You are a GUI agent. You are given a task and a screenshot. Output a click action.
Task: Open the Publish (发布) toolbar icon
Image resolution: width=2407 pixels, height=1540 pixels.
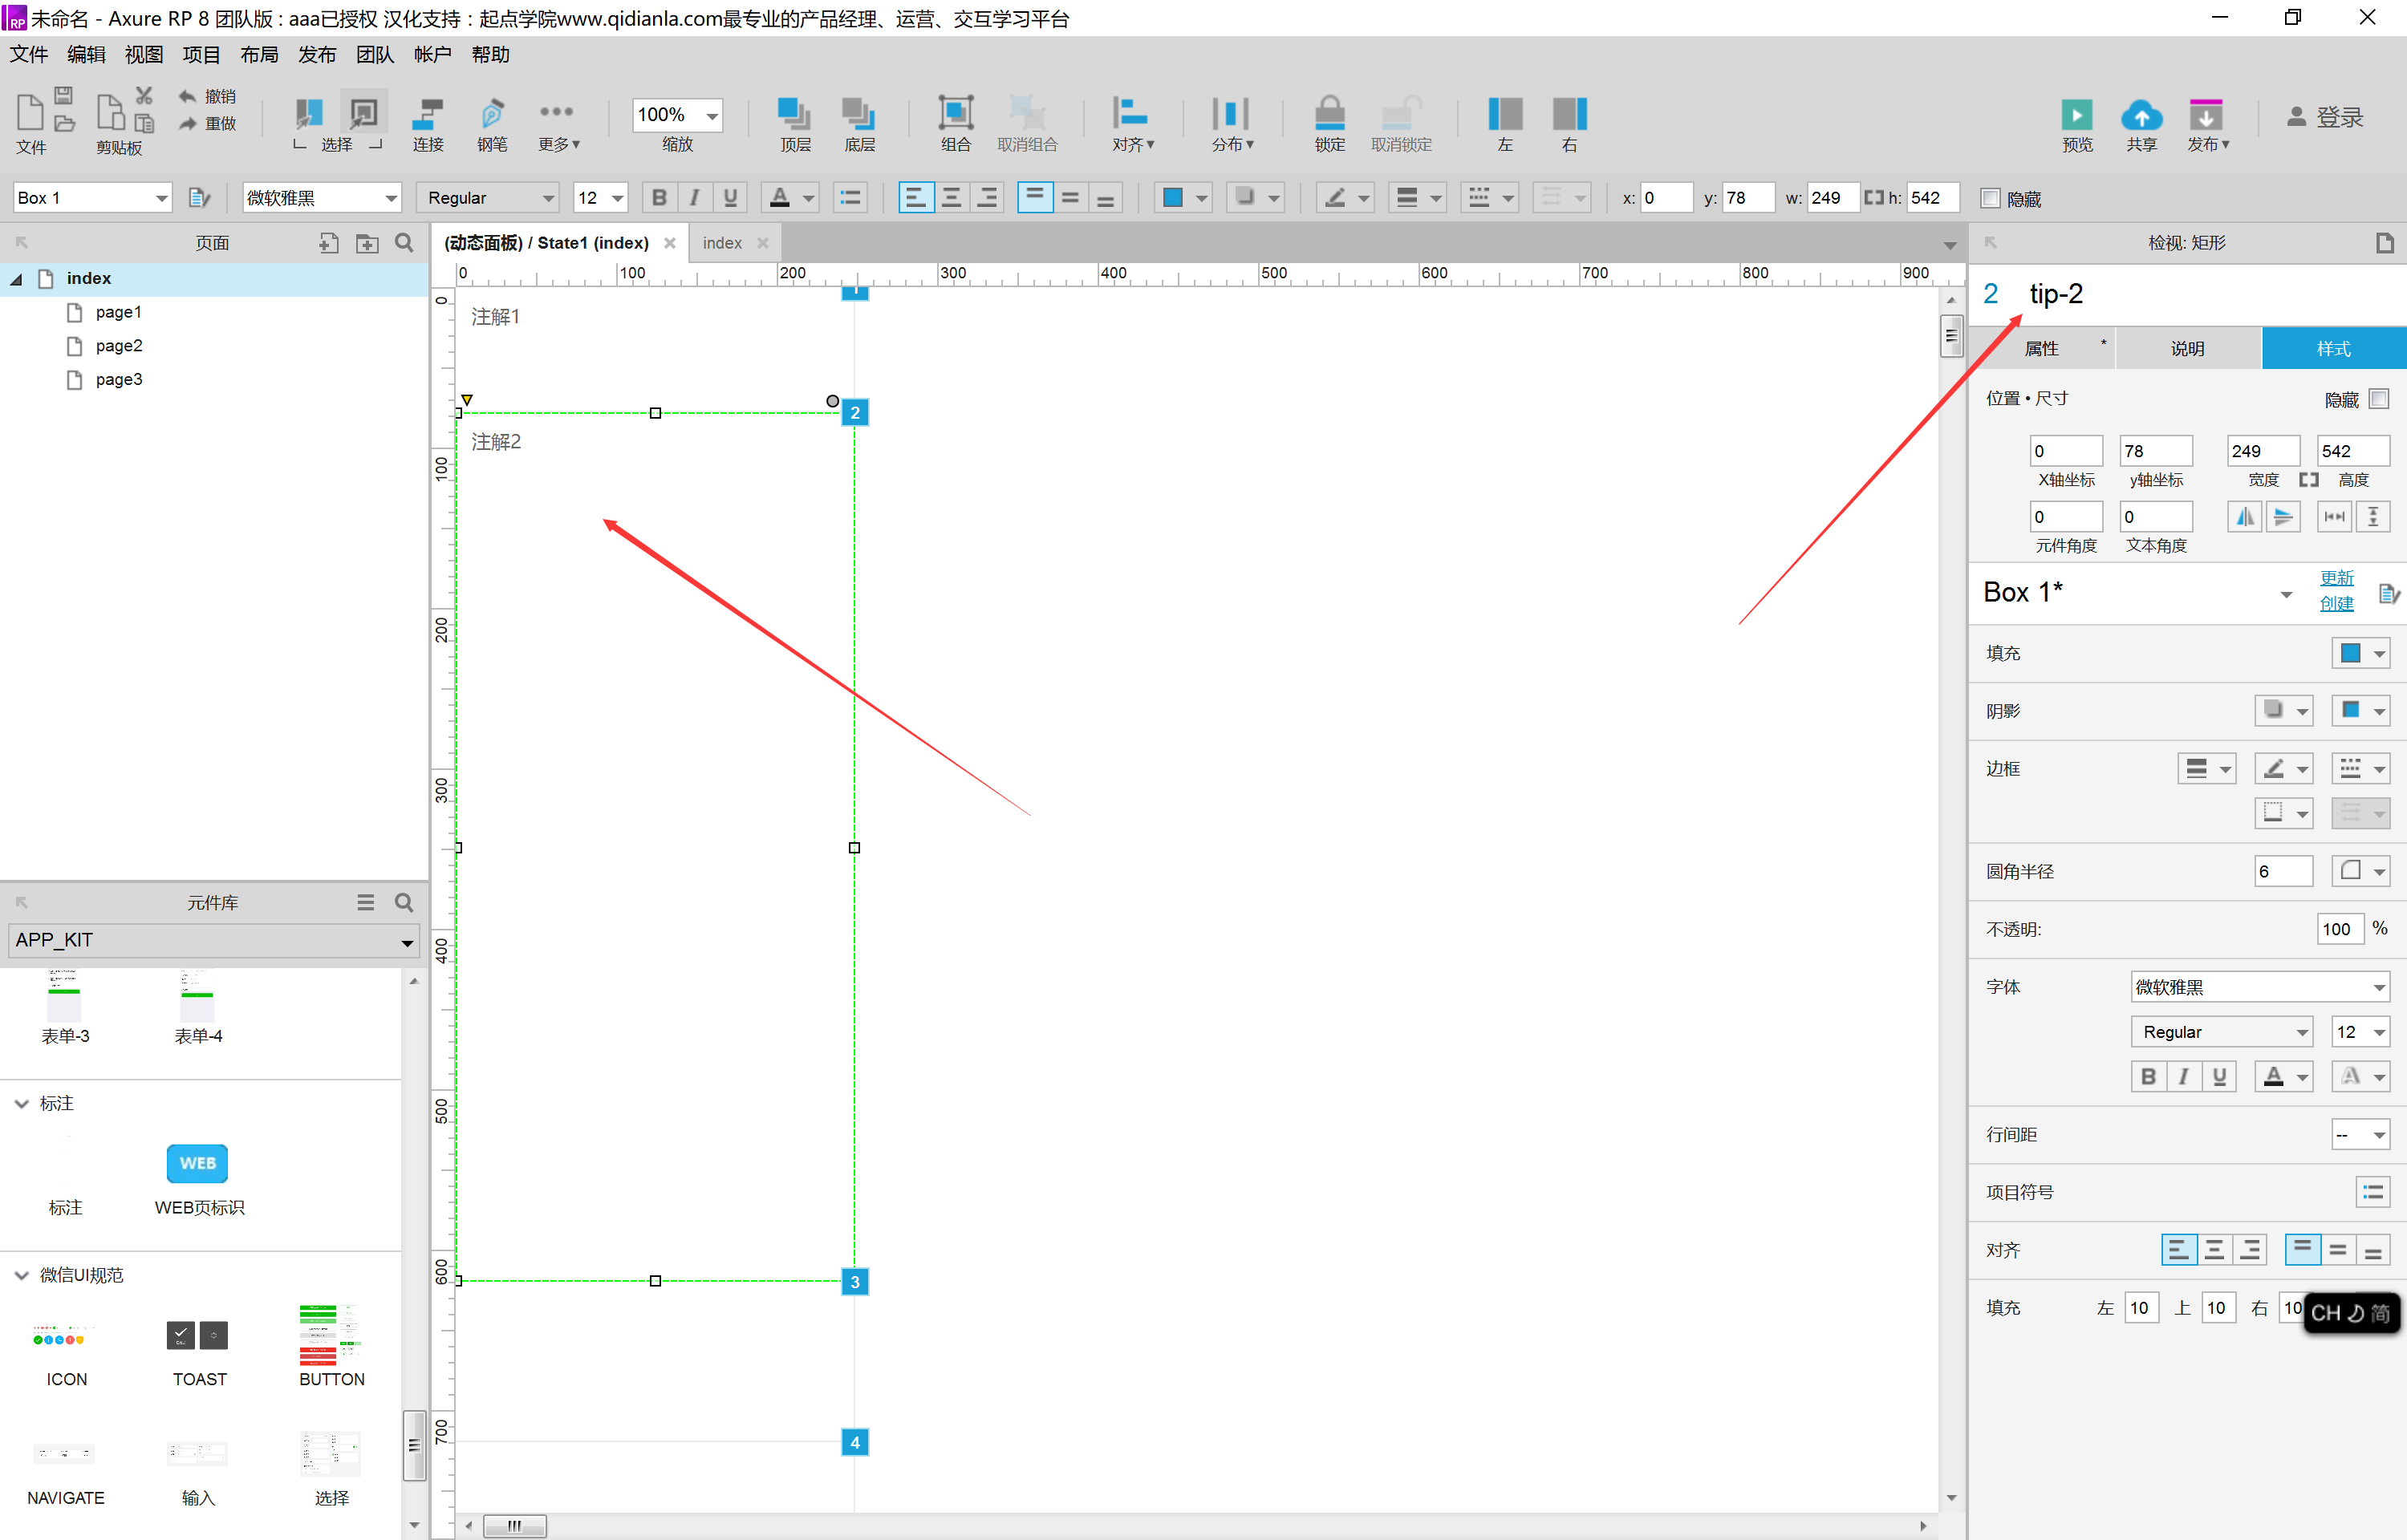(x=2205, y=114)
